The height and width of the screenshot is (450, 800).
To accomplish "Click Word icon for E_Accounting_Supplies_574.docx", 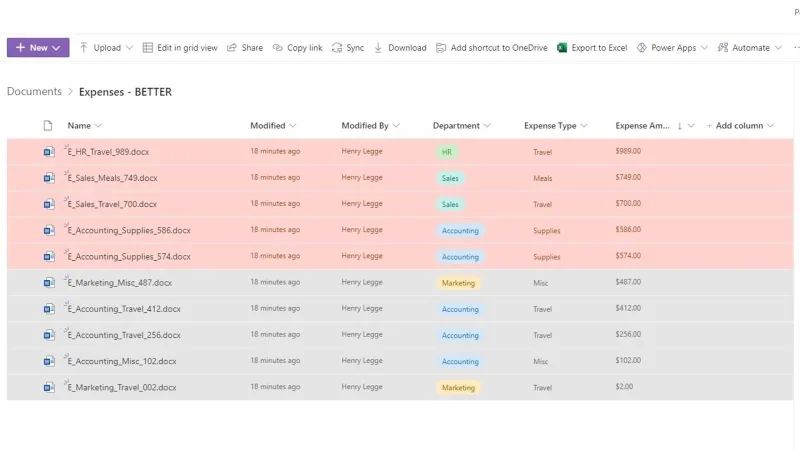I will coord(49,256).
